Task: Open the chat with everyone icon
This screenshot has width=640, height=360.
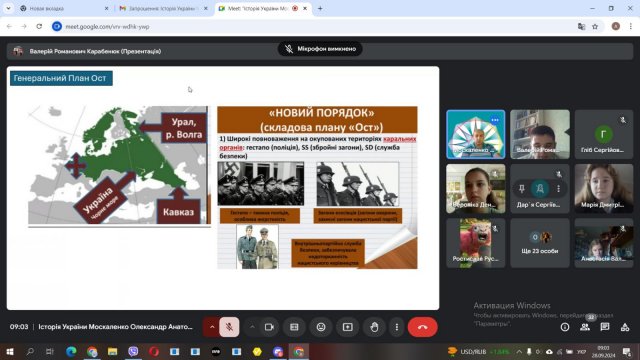Action: click(605, 327)
